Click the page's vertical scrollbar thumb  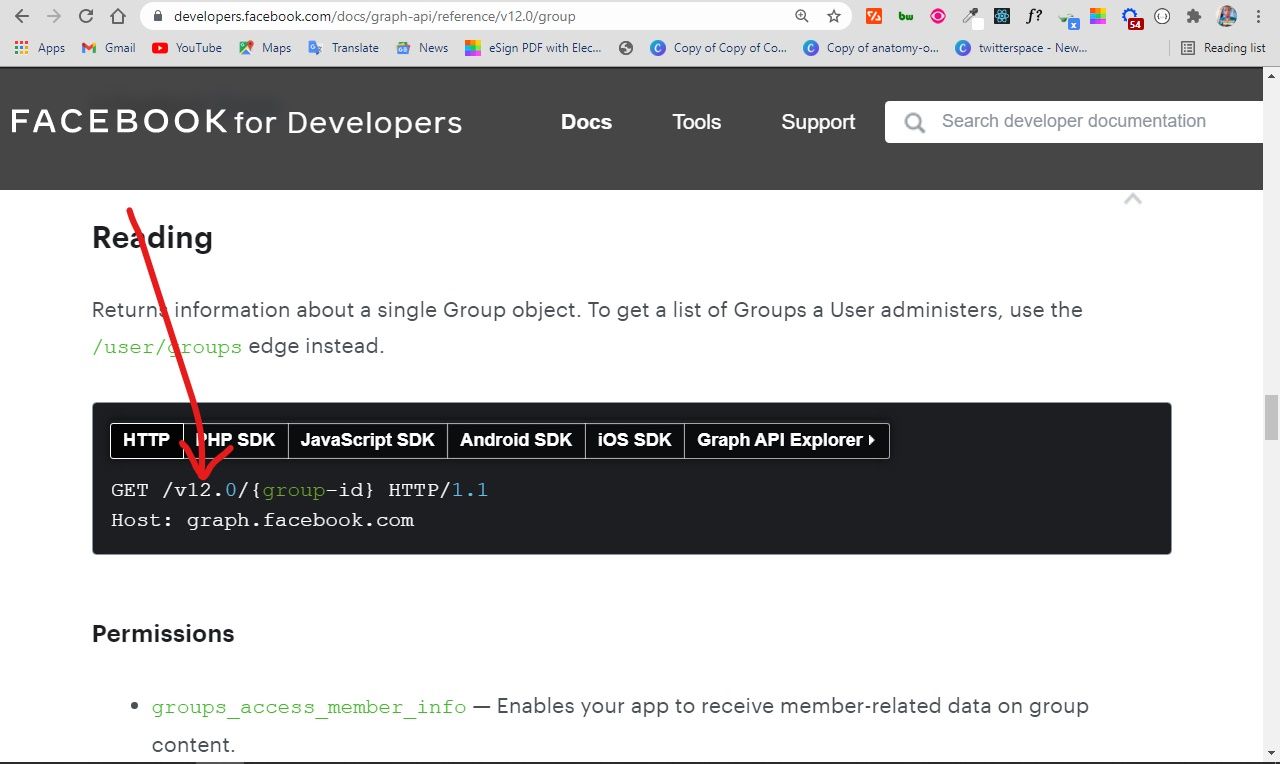1271,417
